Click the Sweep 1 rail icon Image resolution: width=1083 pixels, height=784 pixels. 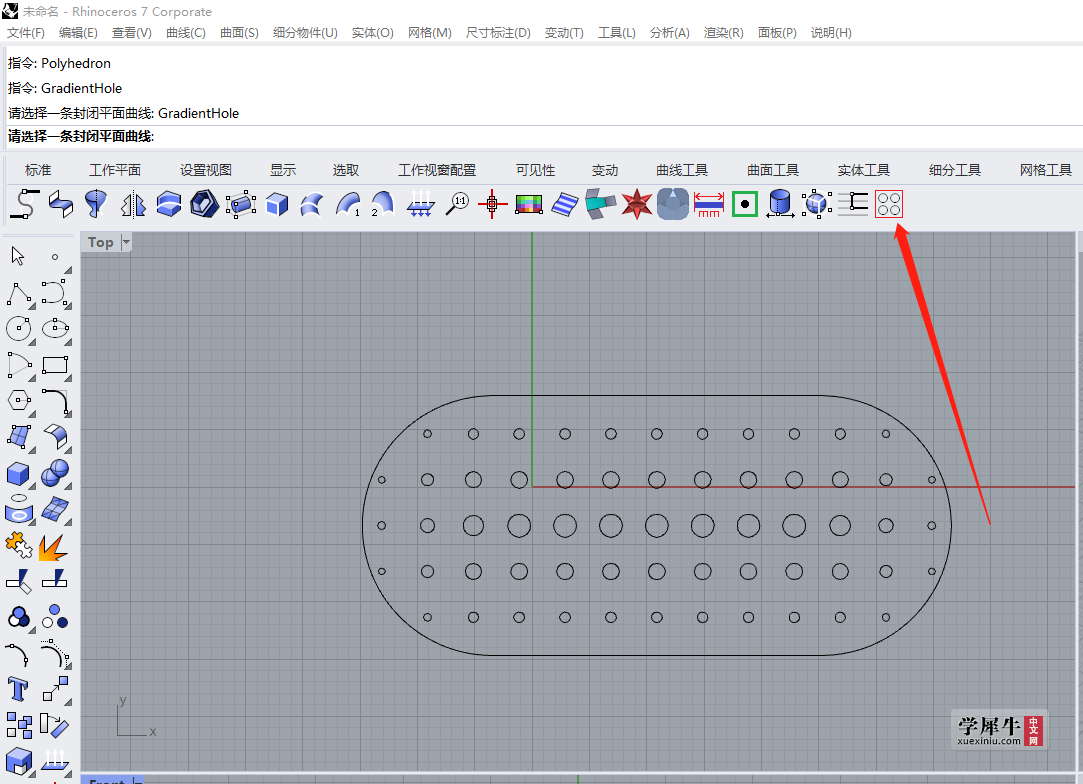348,204
